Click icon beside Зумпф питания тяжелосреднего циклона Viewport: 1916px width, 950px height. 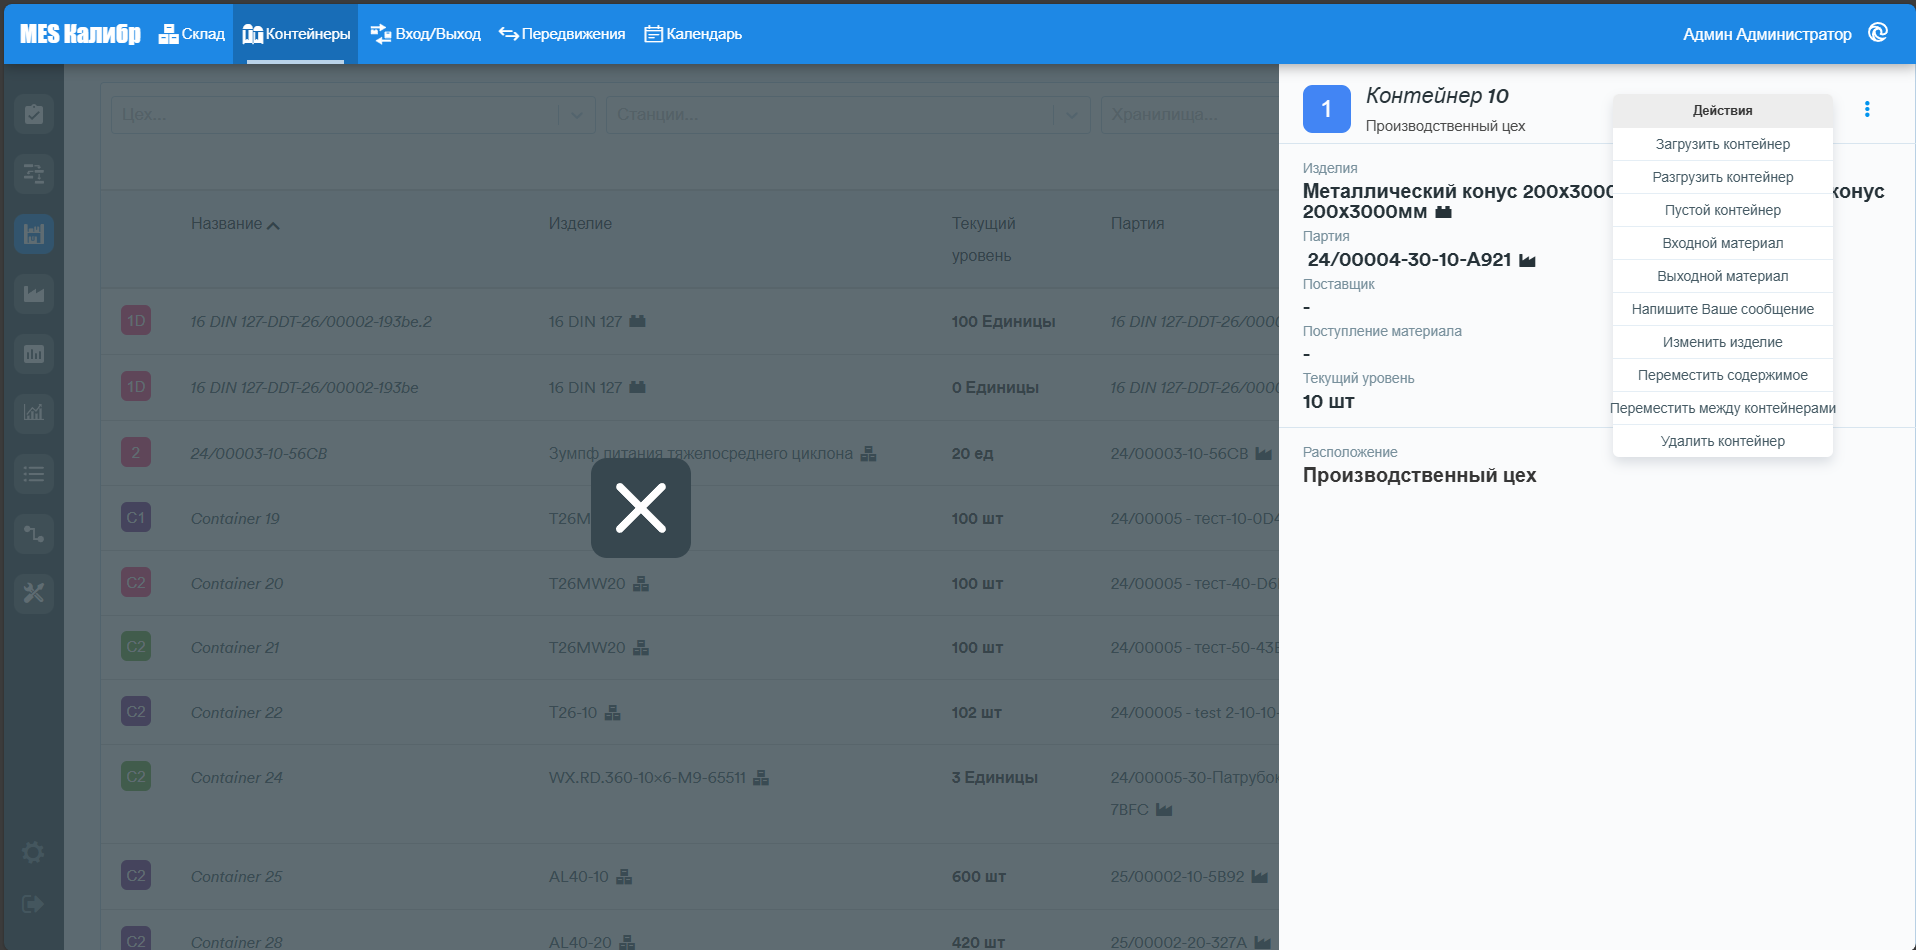pyautogui.click(x=868, y=454)
